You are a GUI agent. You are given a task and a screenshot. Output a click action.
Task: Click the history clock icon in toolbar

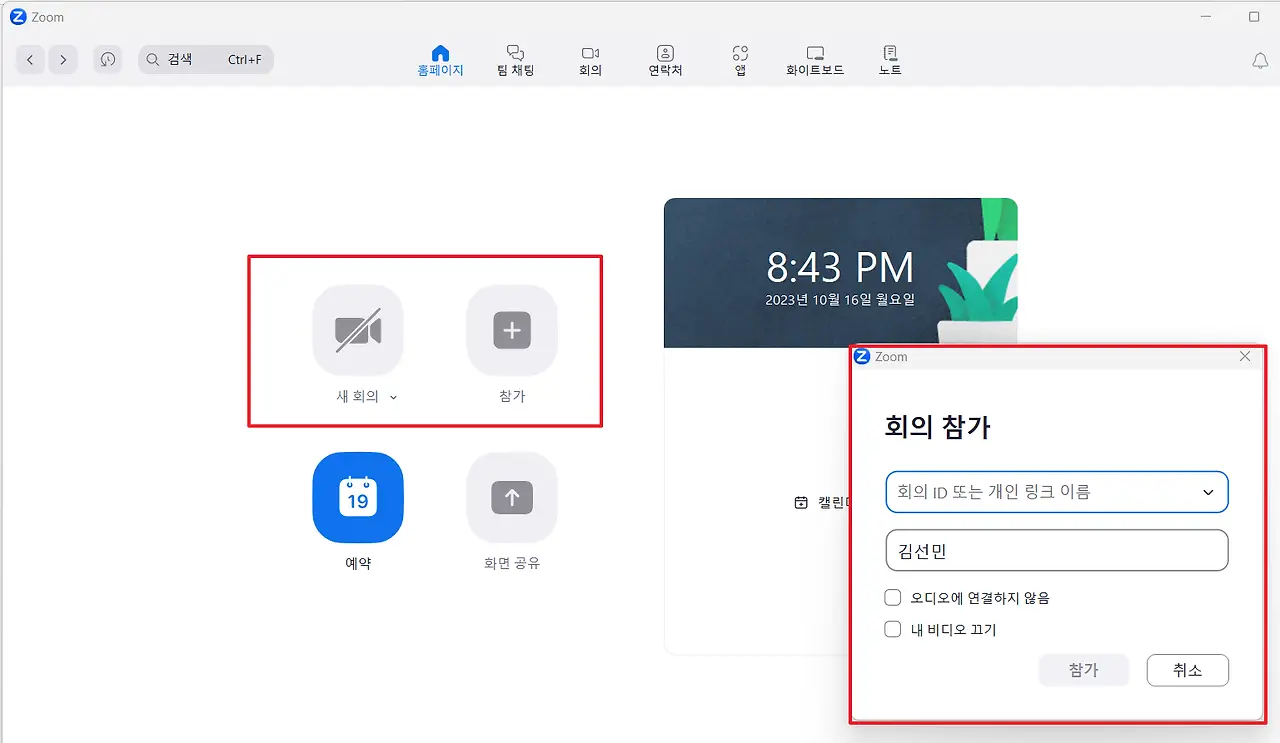coord(108,60)
